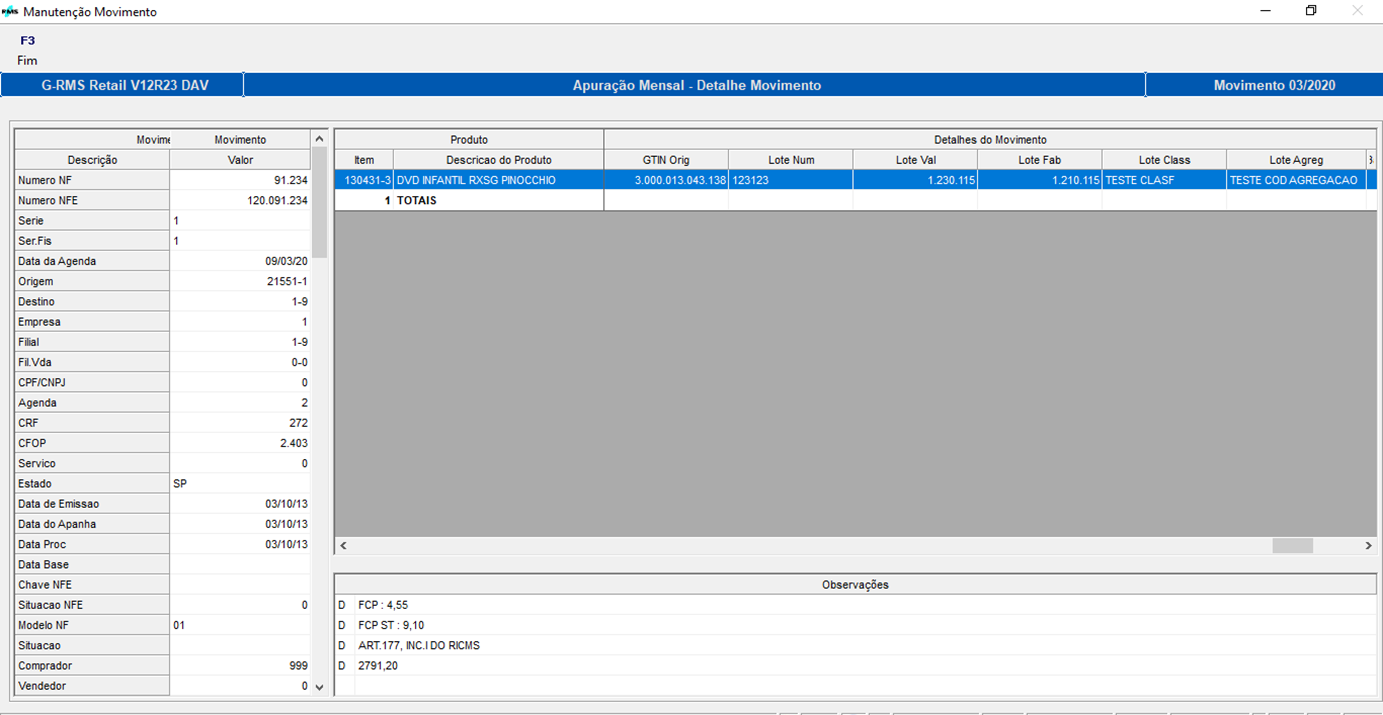Click the CPF/CNPJ row label
The height and width of the screenshot is (715, 1383).
(92, 382)
